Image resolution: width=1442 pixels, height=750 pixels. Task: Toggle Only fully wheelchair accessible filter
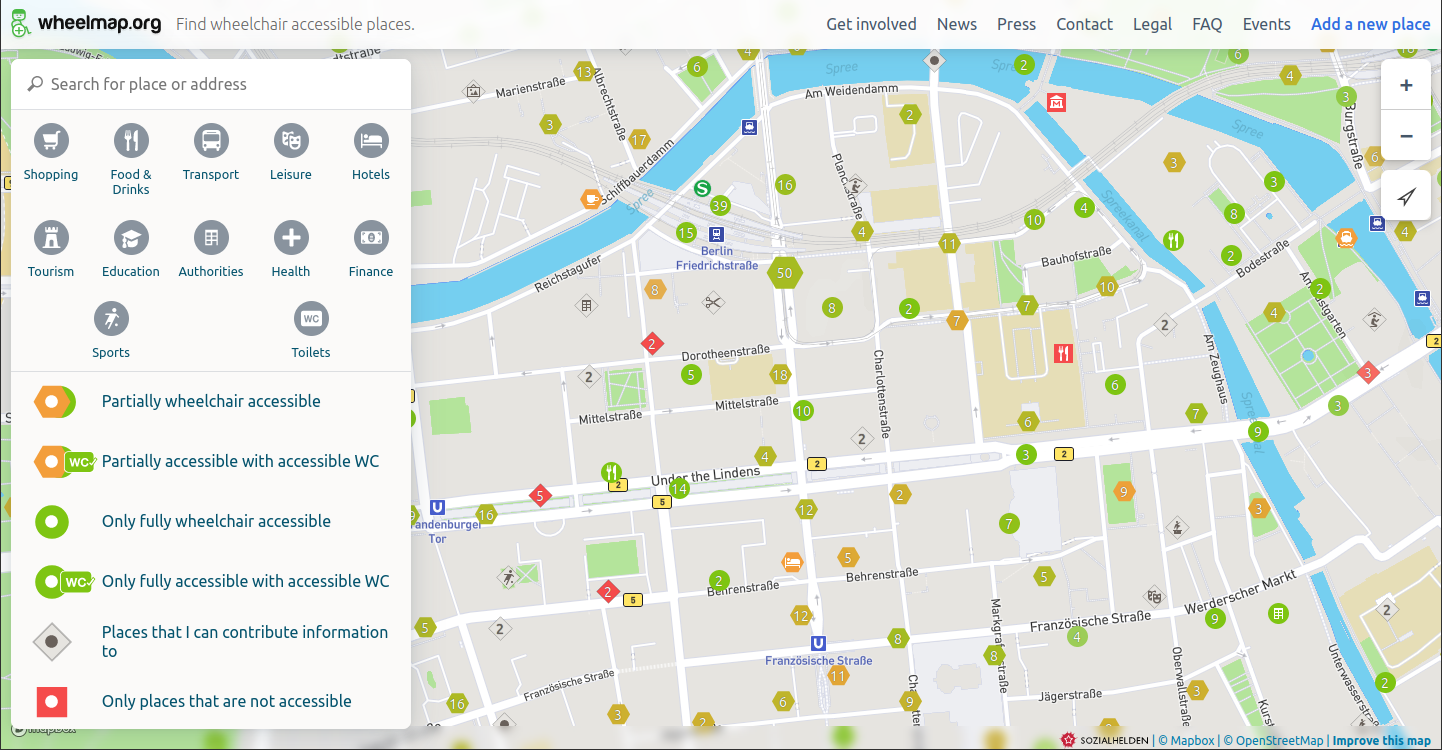(215, 521)
